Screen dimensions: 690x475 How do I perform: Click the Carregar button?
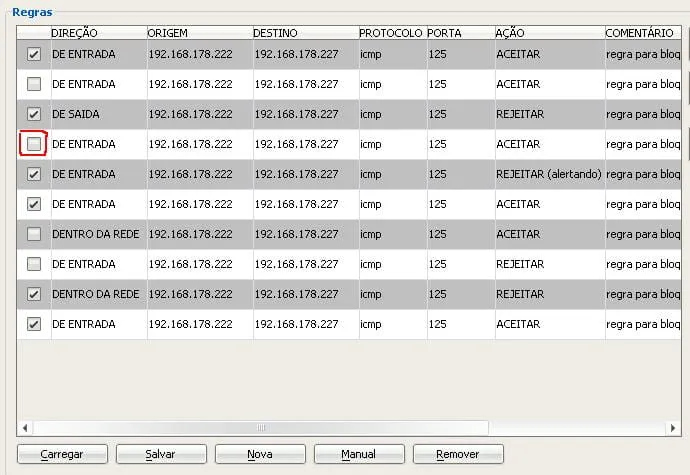[62, 454]
